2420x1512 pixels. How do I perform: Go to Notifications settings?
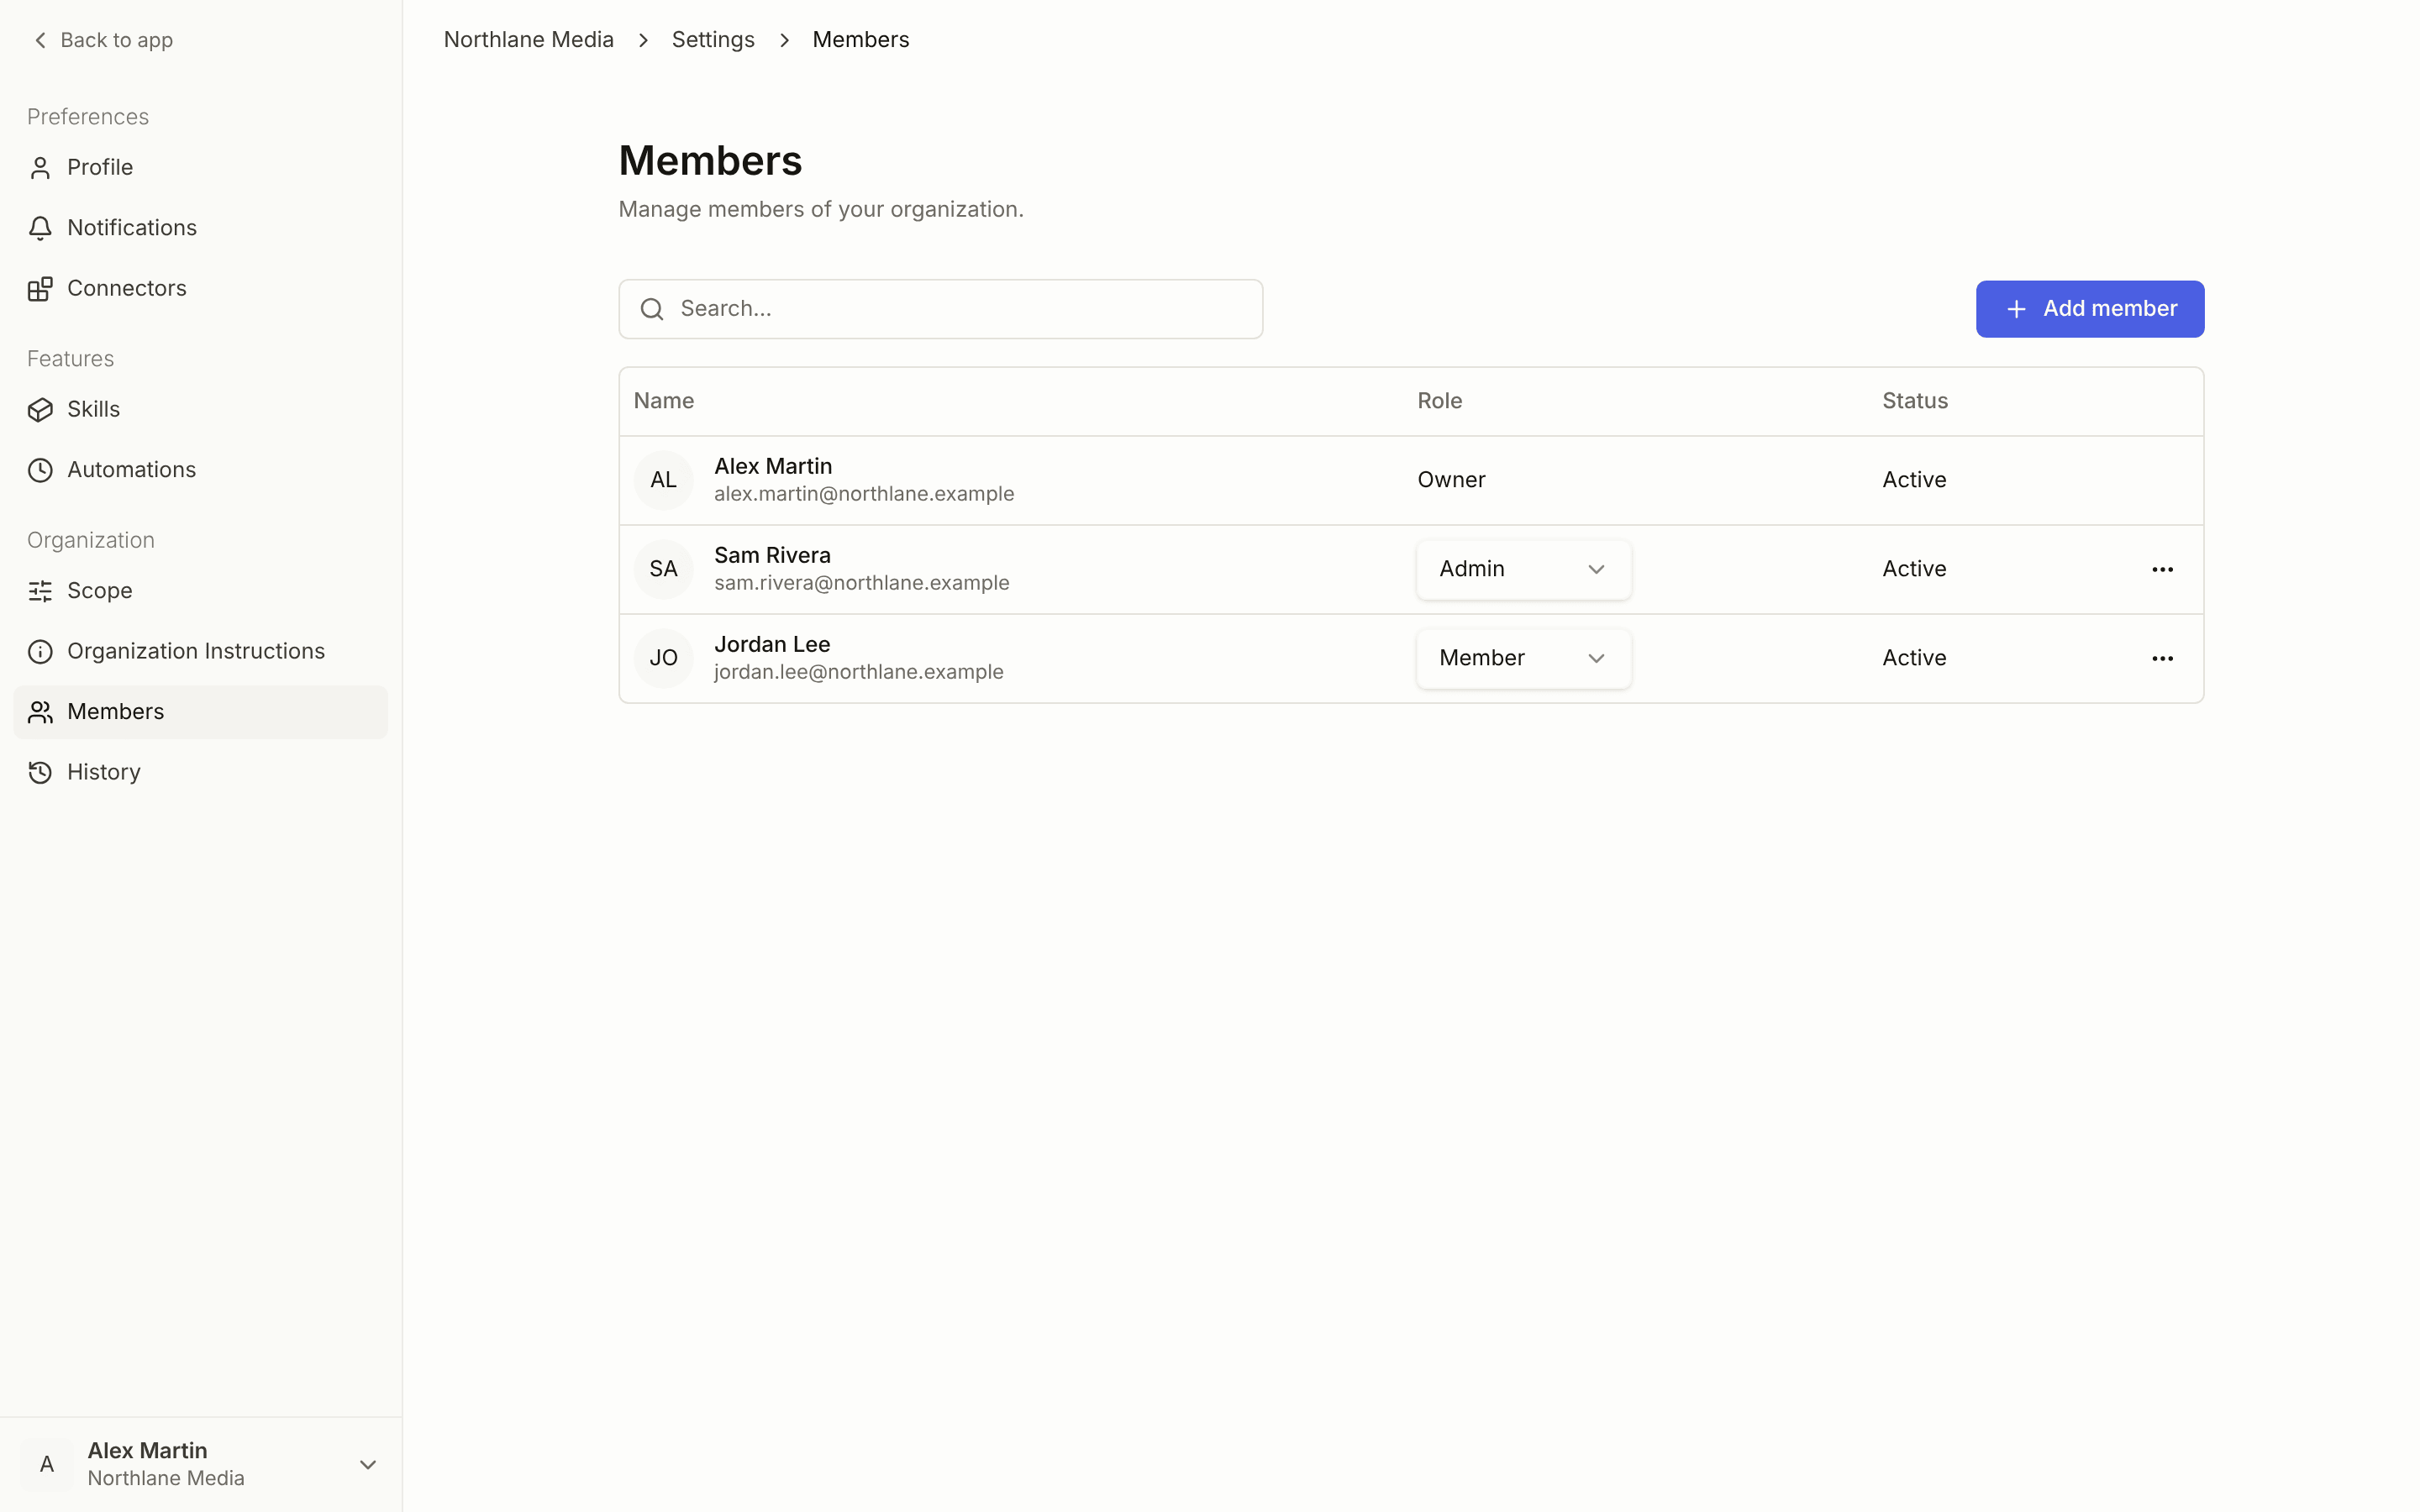(200, 228)
